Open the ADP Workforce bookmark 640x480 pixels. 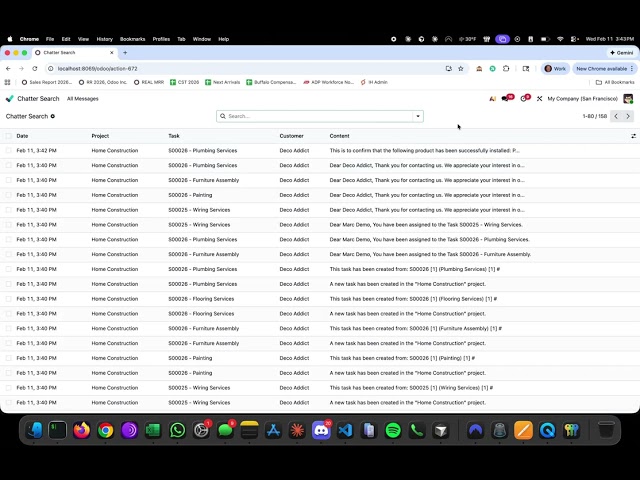pyautogui.click(x=328, y=82)
